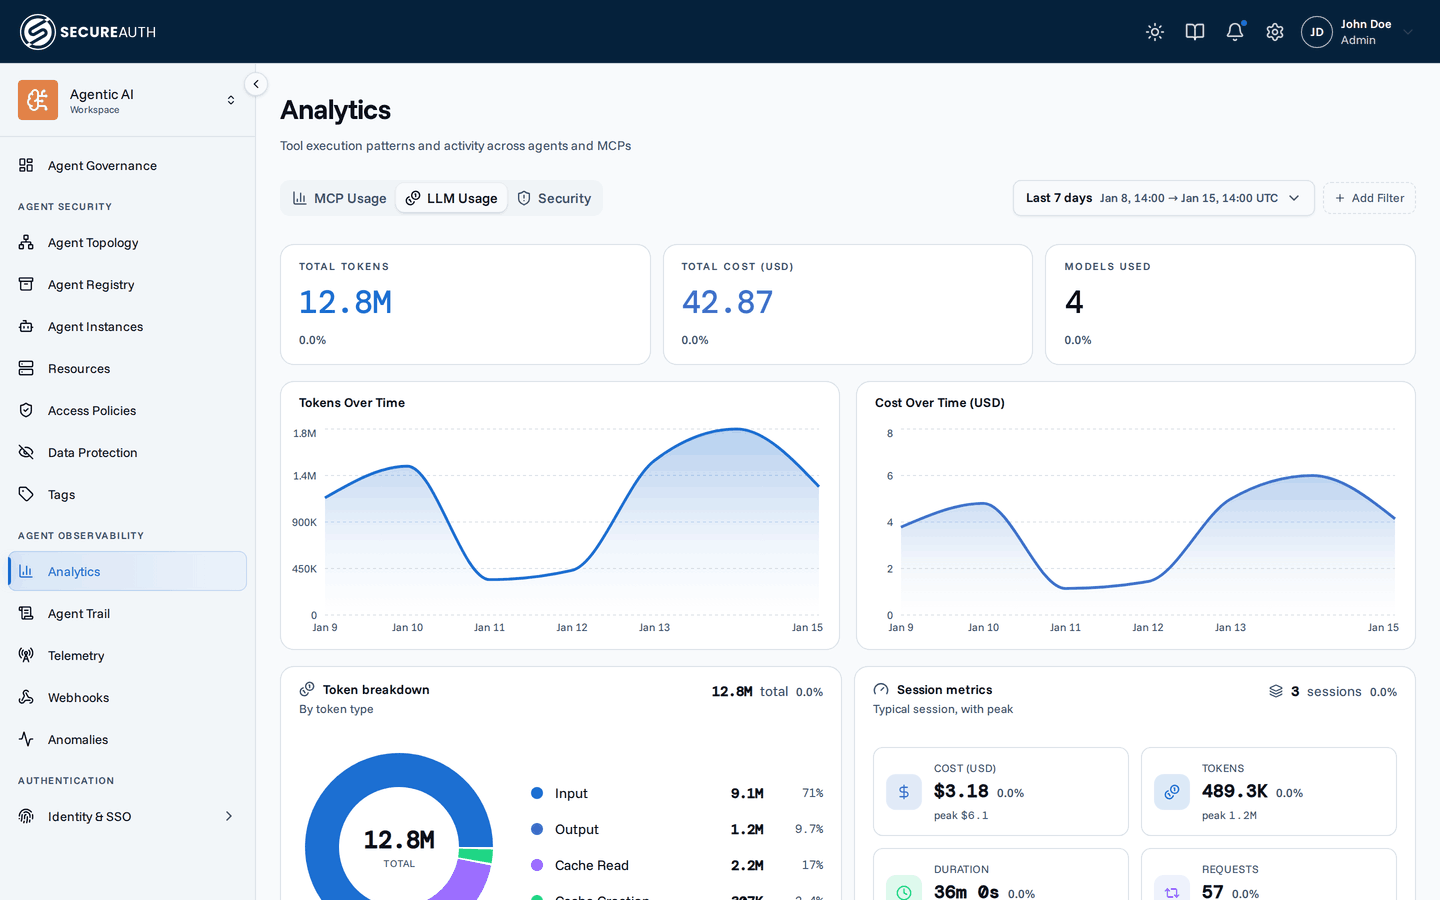Click the JD user avatar
The width and height of the screenshot is (1440, 900).
1317,32
